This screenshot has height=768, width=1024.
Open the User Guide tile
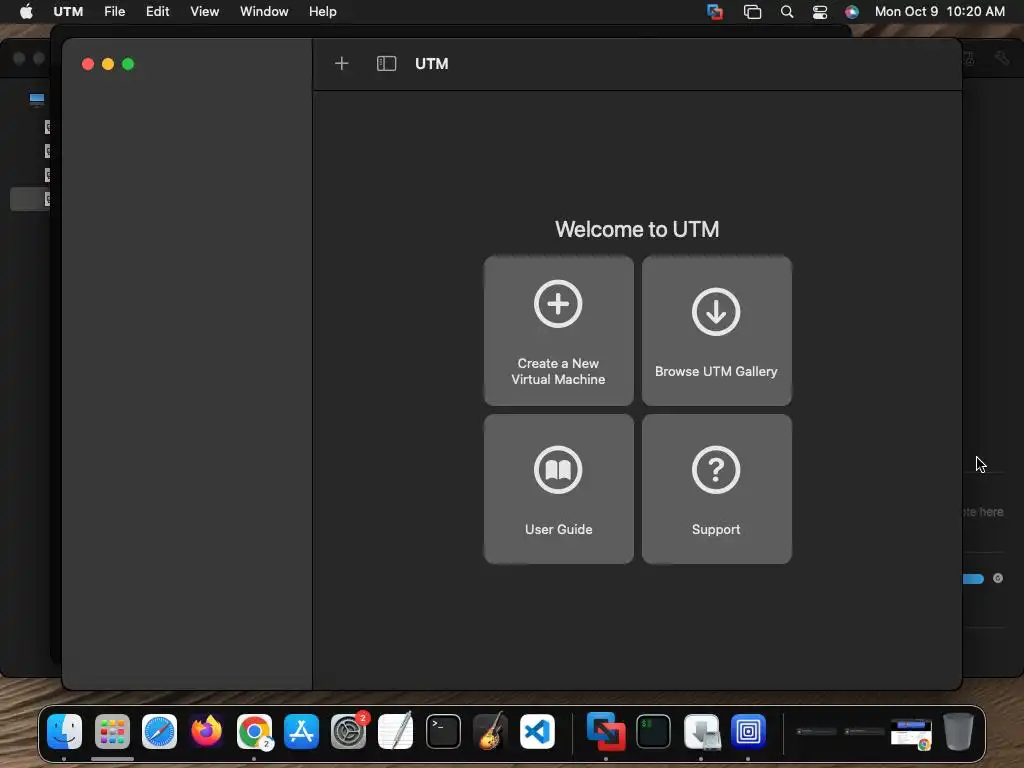click(558, 488)
